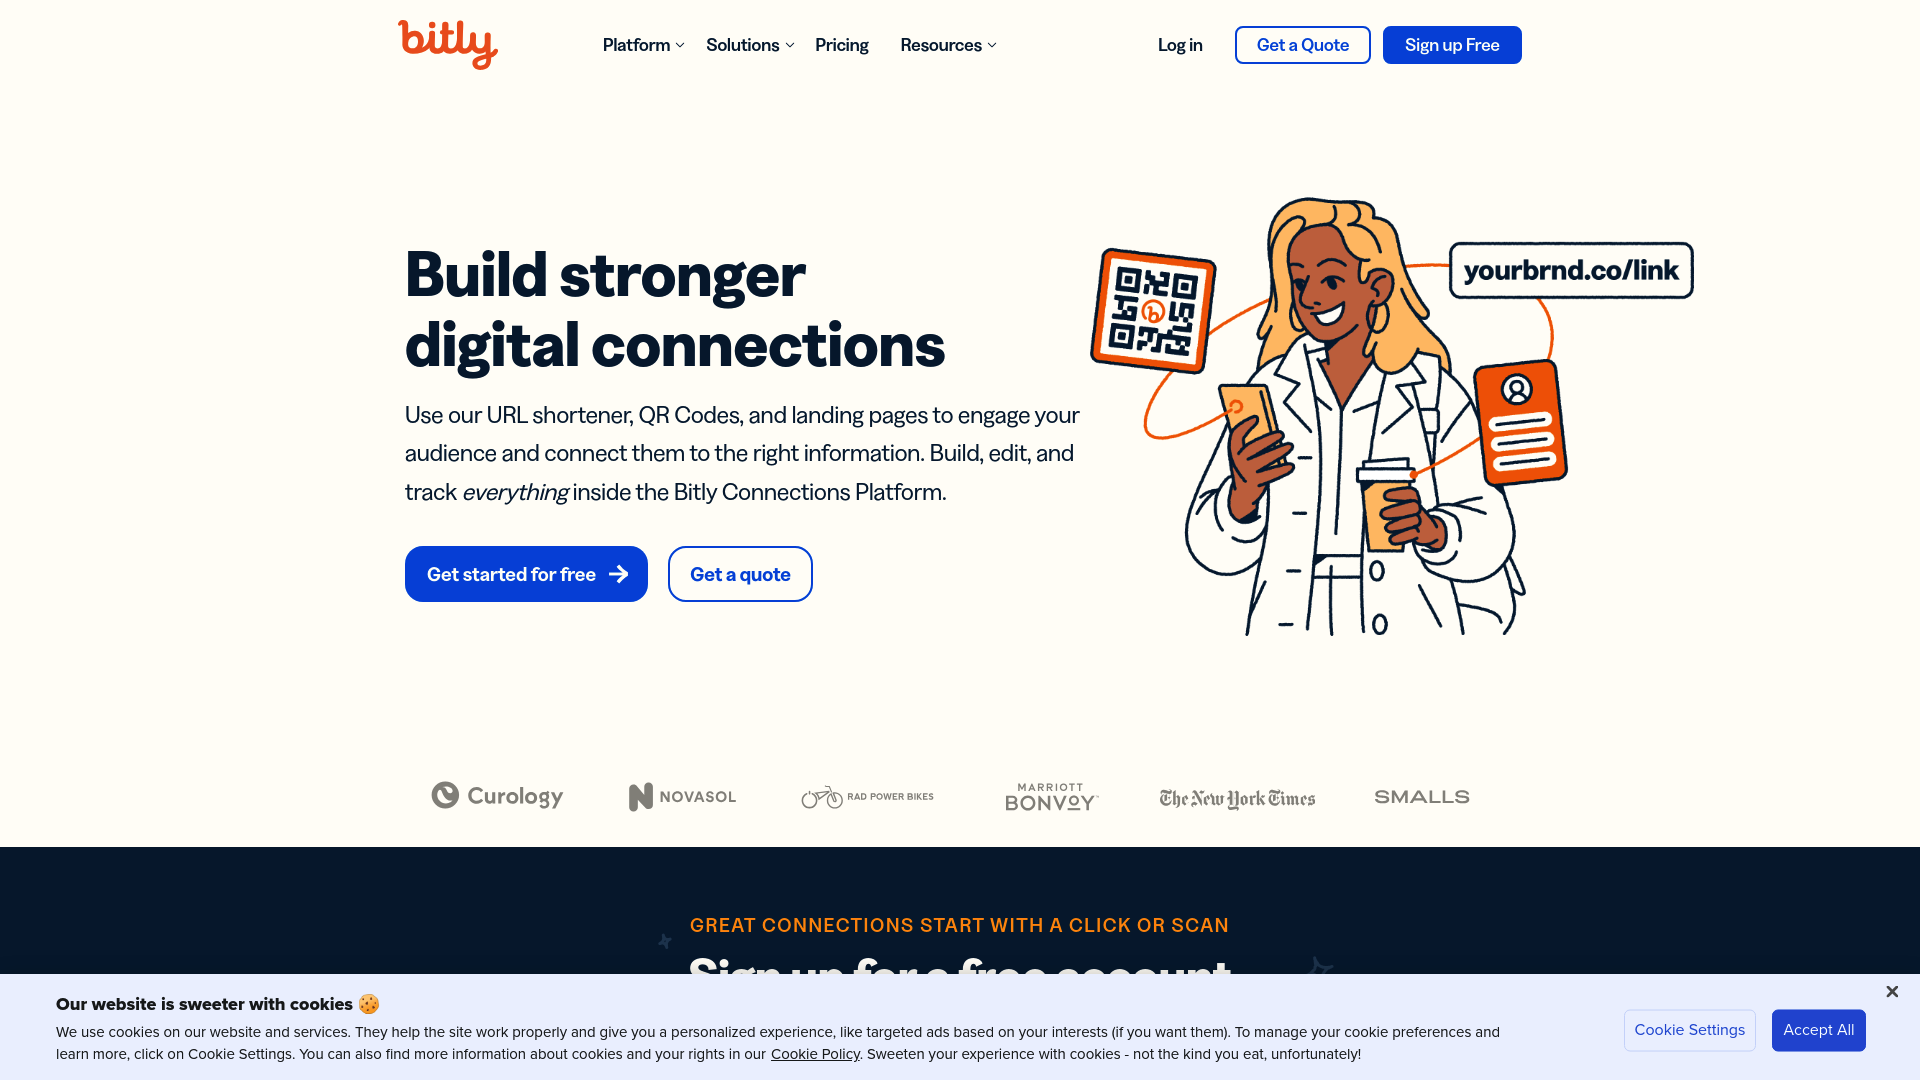Click the Get a Quote button
The image size is (1920, 1080).
(1303, 45)
